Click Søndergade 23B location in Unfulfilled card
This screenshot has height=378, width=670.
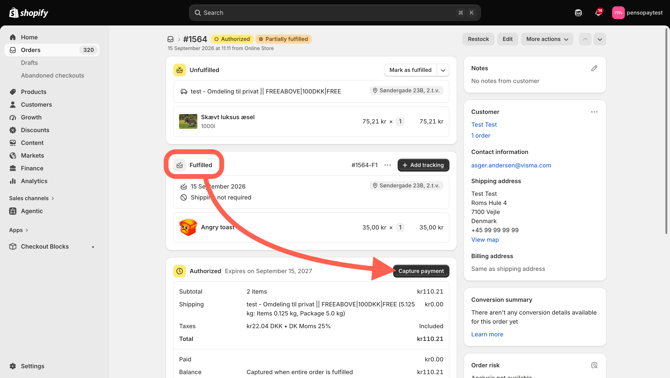406,91
